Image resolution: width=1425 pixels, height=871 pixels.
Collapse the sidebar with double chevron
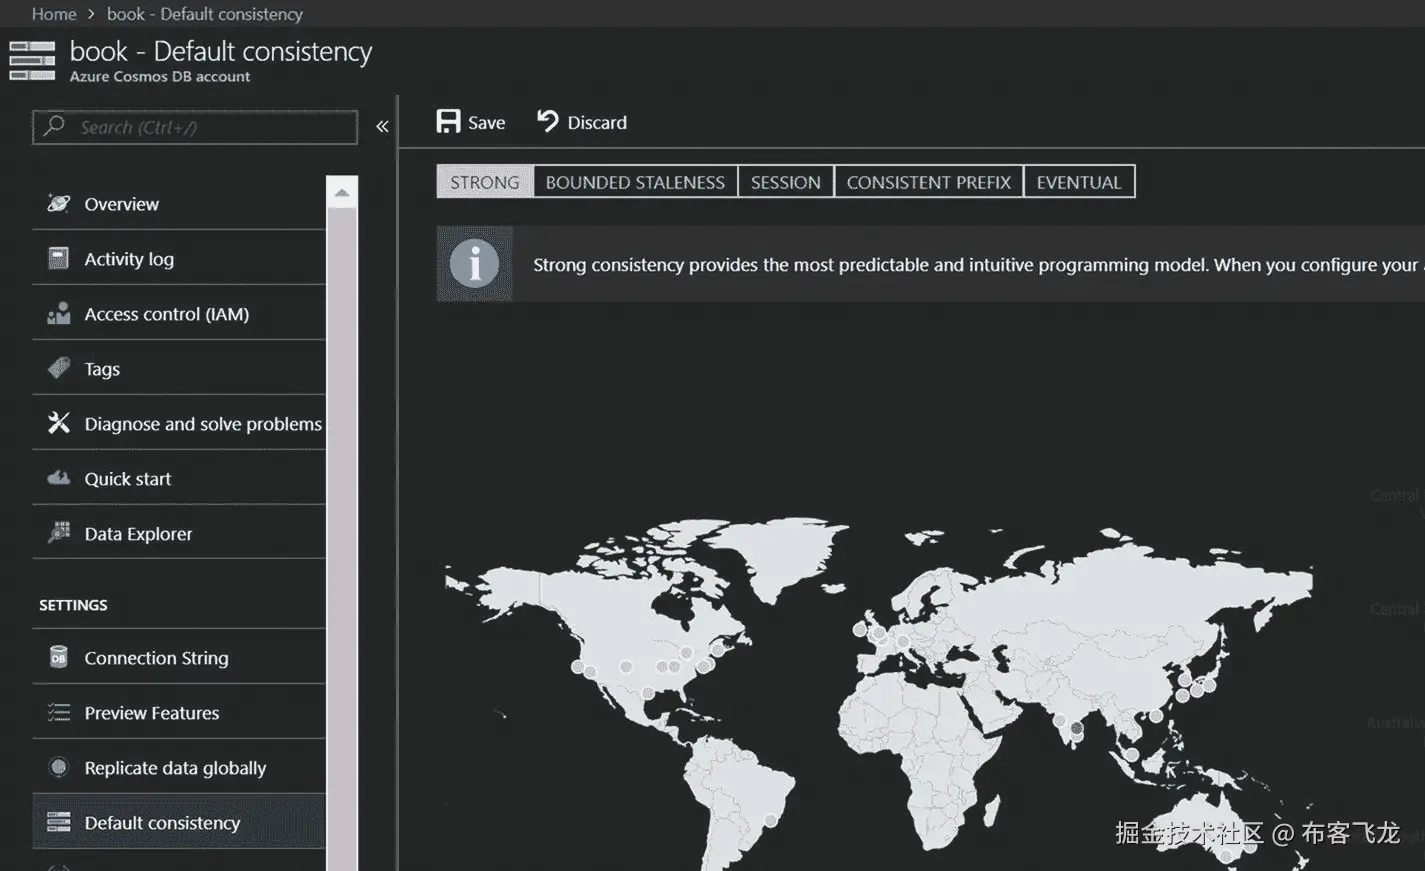(x=382, y=126)
